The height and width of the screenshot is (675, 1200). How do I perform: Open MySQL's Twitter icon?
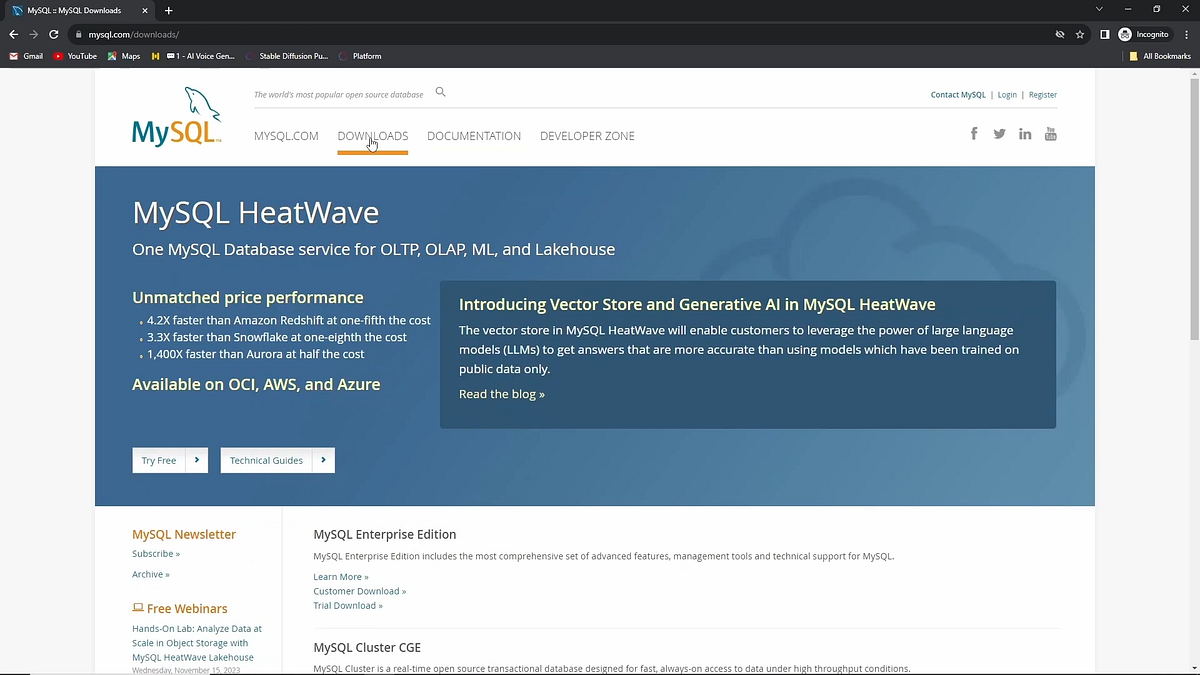999,133
